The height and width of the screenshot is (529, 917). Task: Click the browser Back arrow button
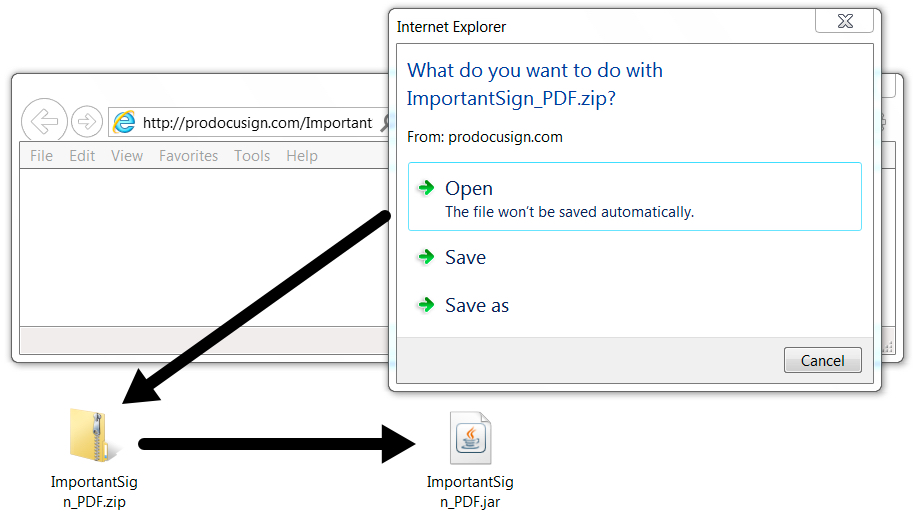44,122
